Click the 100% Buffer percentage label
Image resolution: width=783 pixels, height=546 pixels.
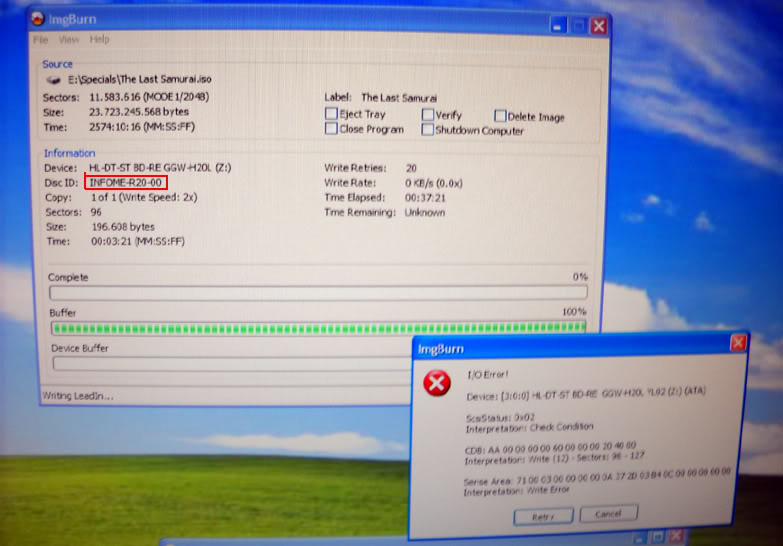coord(574,312)
